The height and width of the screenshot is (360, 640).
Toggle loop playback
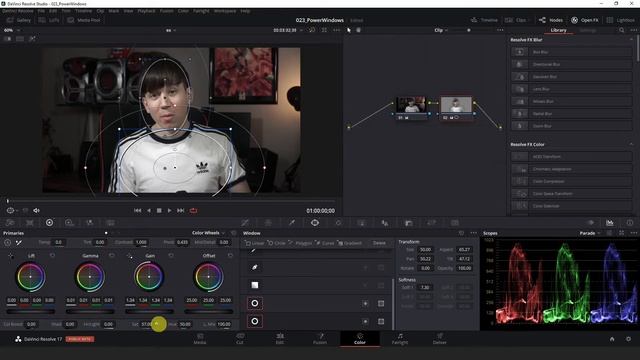pos(193,211)
